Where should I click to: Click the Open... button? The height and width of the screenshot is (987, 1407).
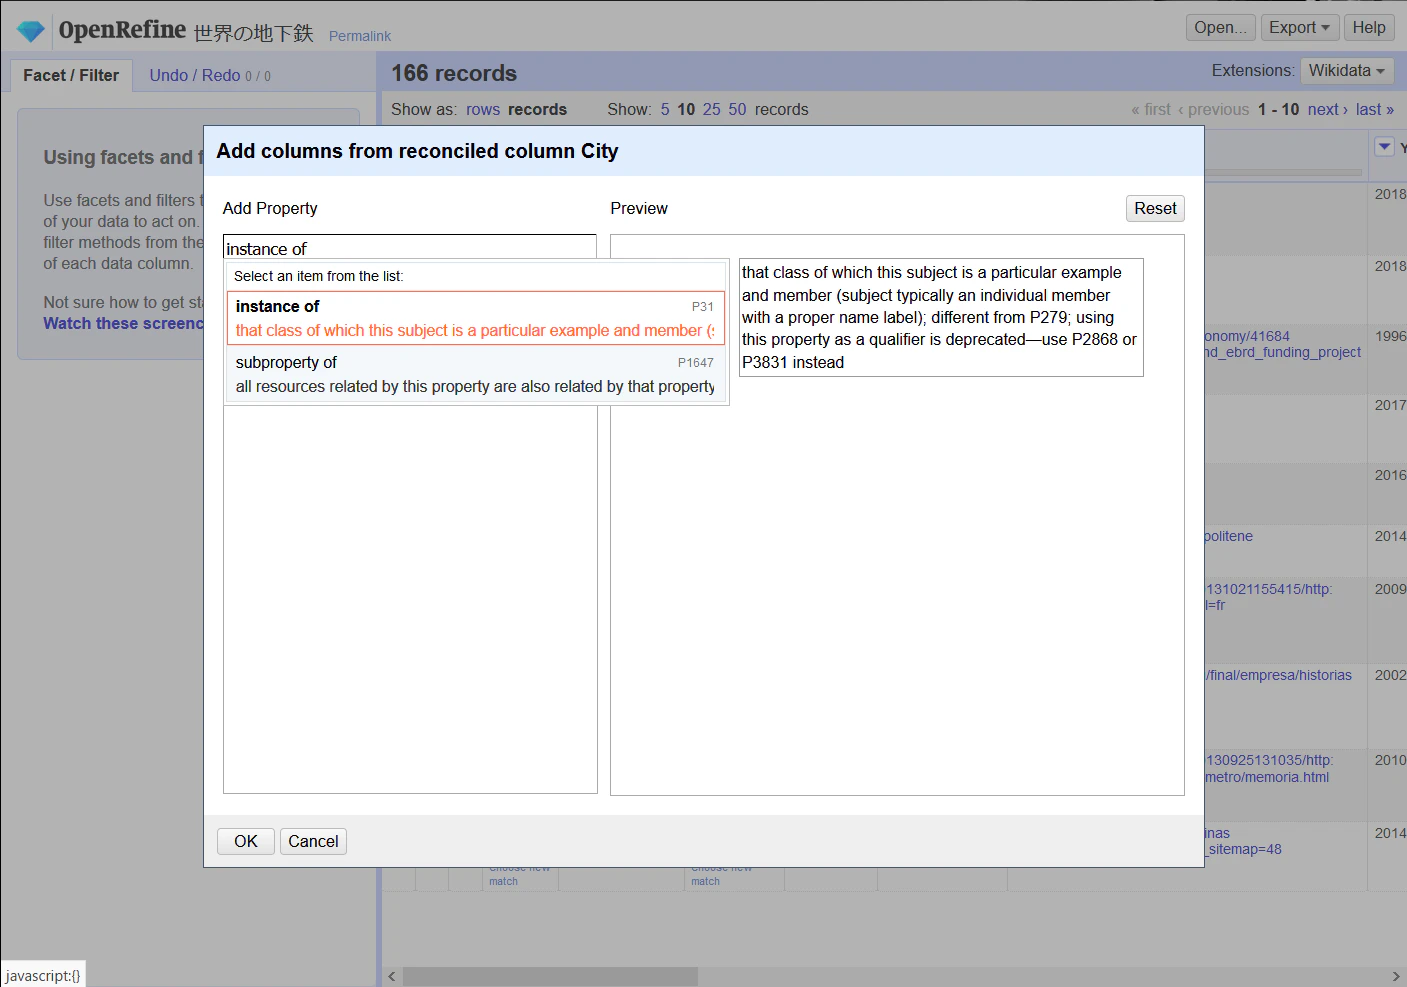[x=1220, y=28]
